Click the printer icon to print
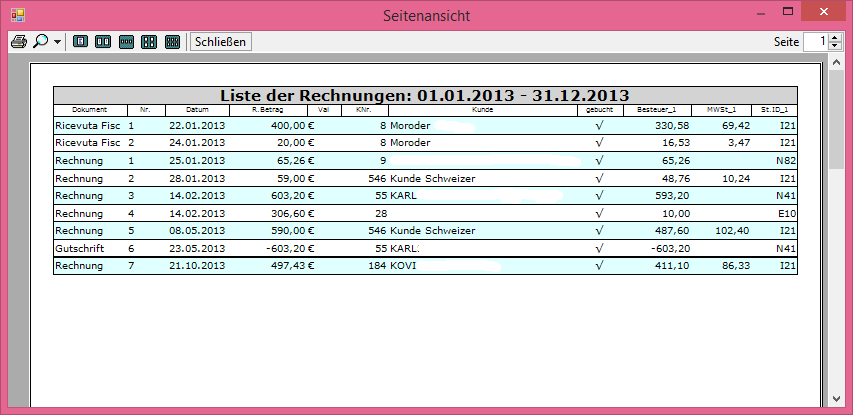 [18, 42]
